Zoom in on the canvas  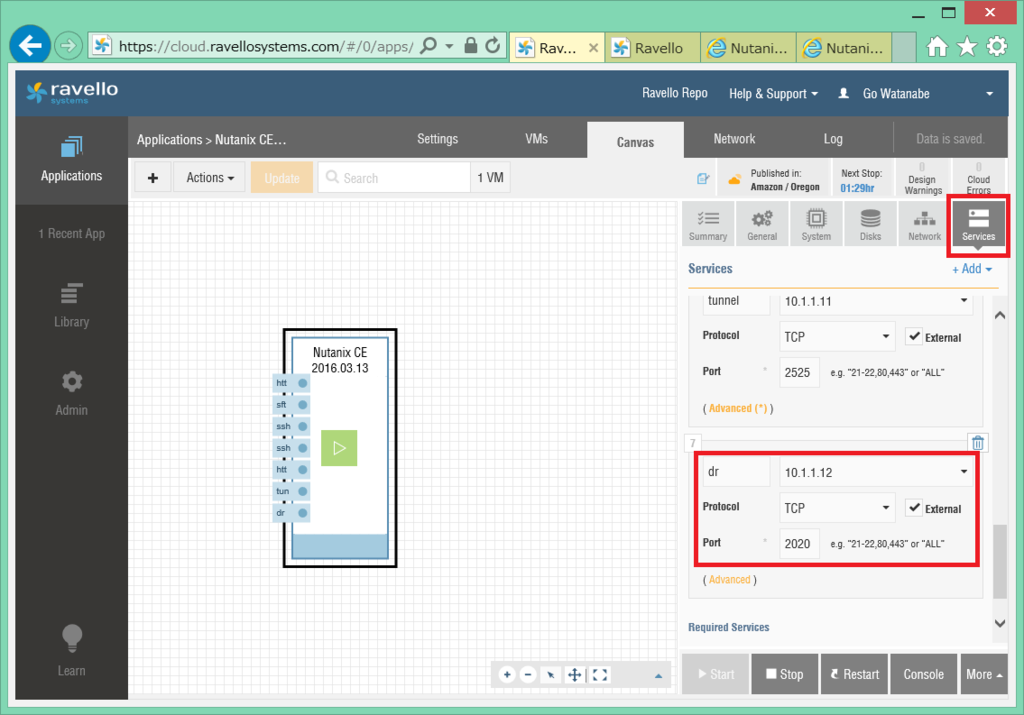[x=507, y=675]
